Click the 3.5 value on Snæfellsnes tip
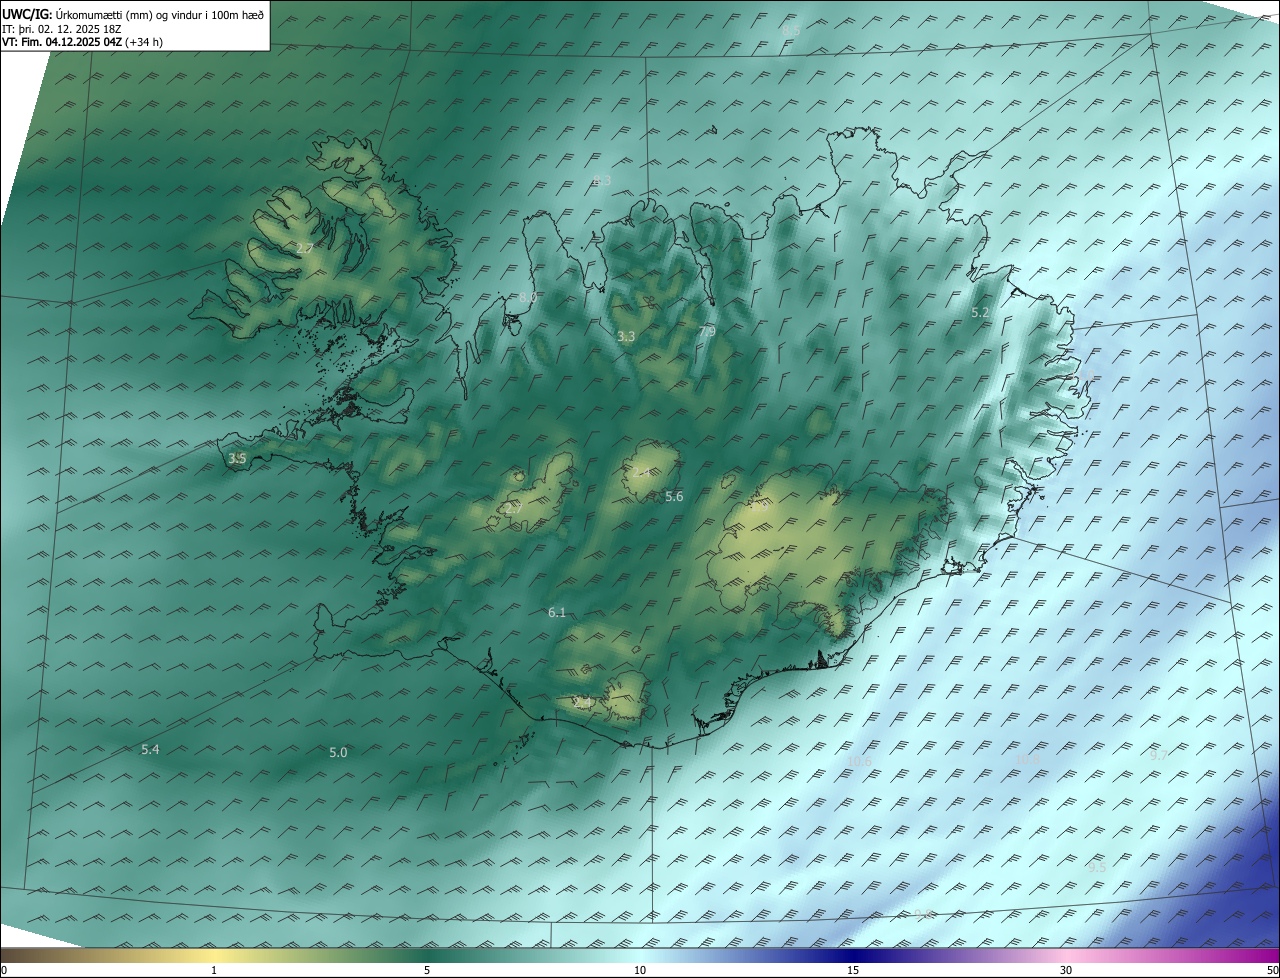Viewport: 1280px width, 978px height. [237, 459]
